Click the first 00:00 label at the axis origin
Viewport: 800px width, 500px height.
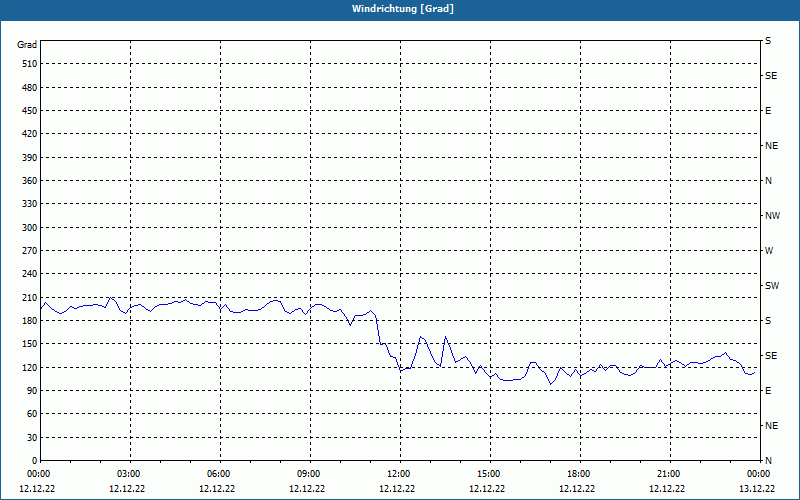pyautogui.click(x=40, y=474)
